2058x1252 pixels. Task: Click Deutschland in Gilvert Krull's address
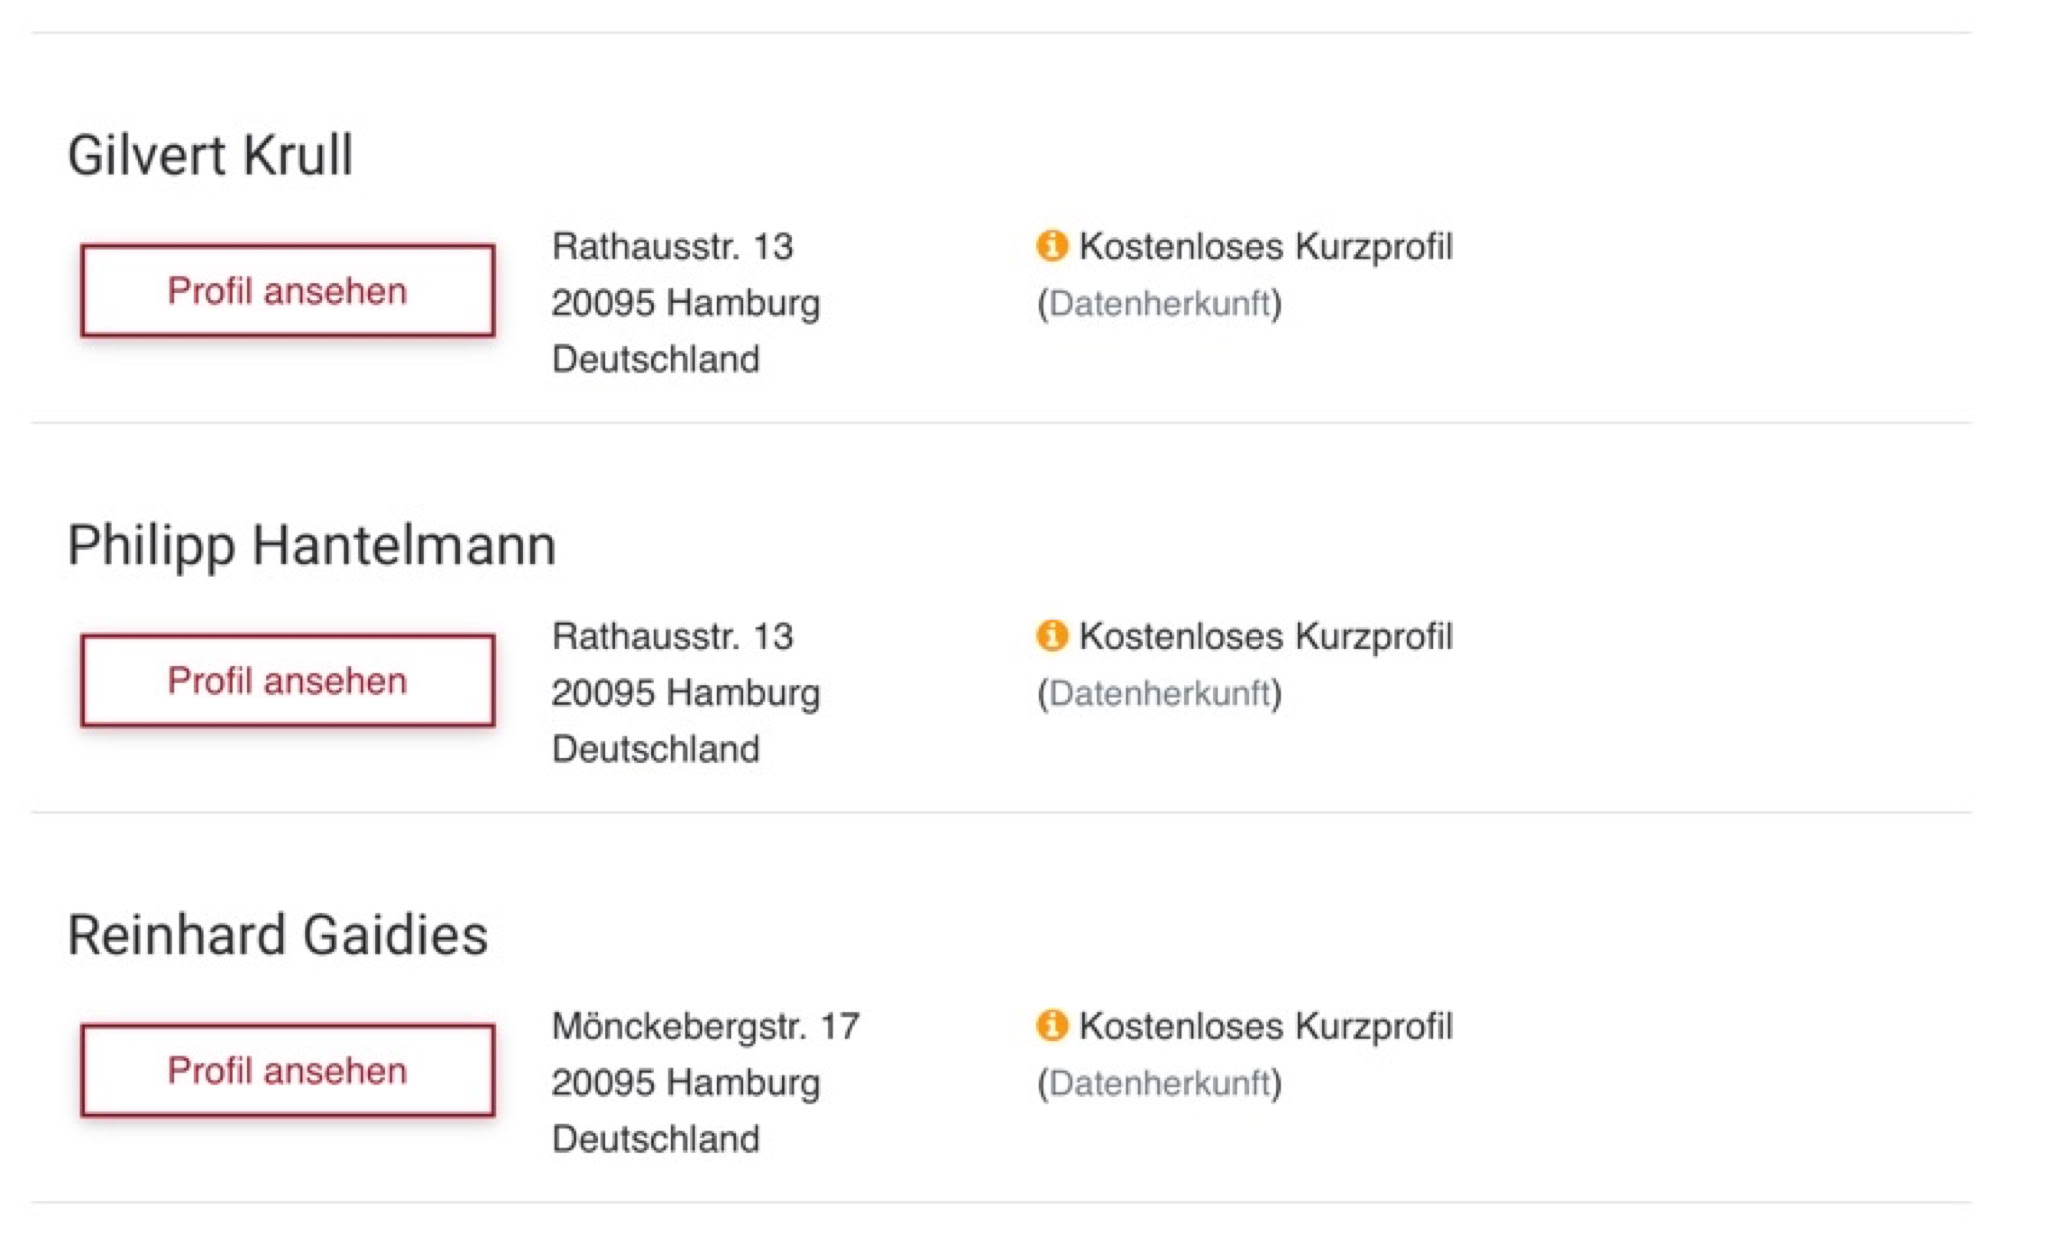(655, 359)
